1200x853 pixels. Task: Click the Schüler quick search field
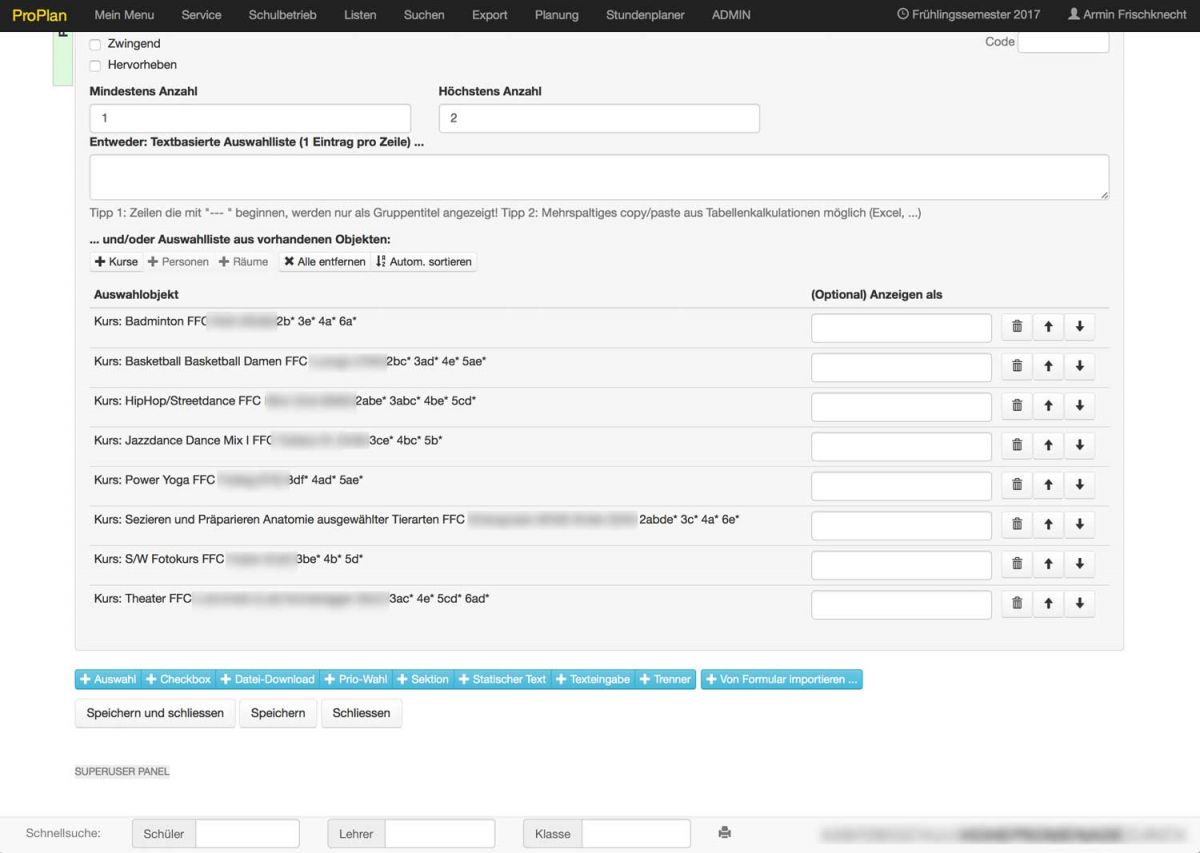pyautogui.click(x=247, y=834)
